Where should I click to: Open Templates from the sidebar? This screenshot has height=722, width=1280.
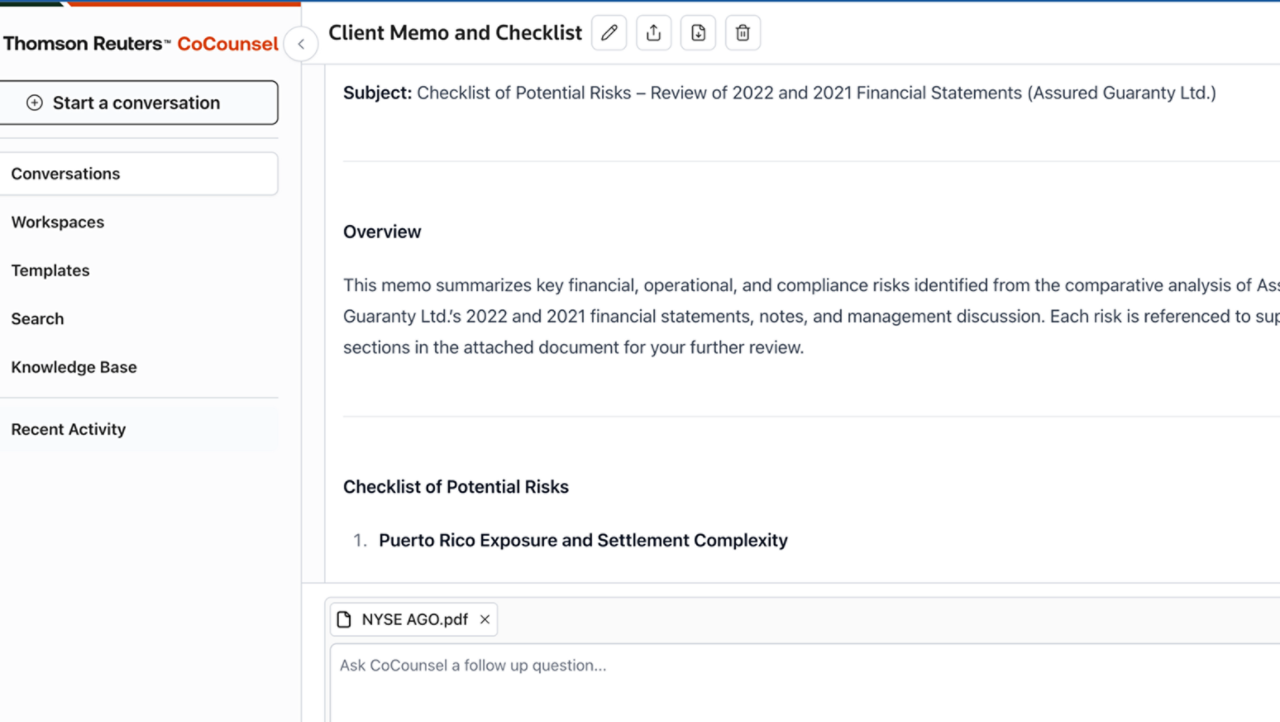pyautogui.click(x=50, y=271)
